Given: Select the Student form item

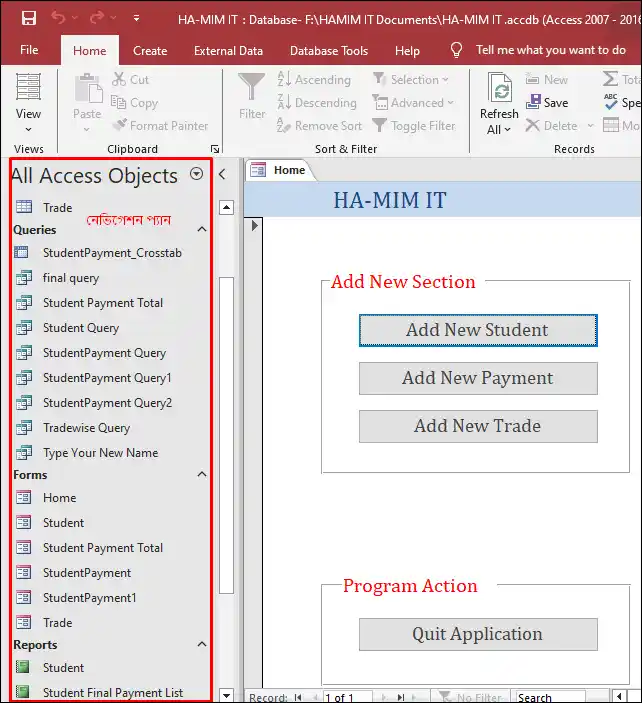Looking at the screenshot, I should pos(63,523).
